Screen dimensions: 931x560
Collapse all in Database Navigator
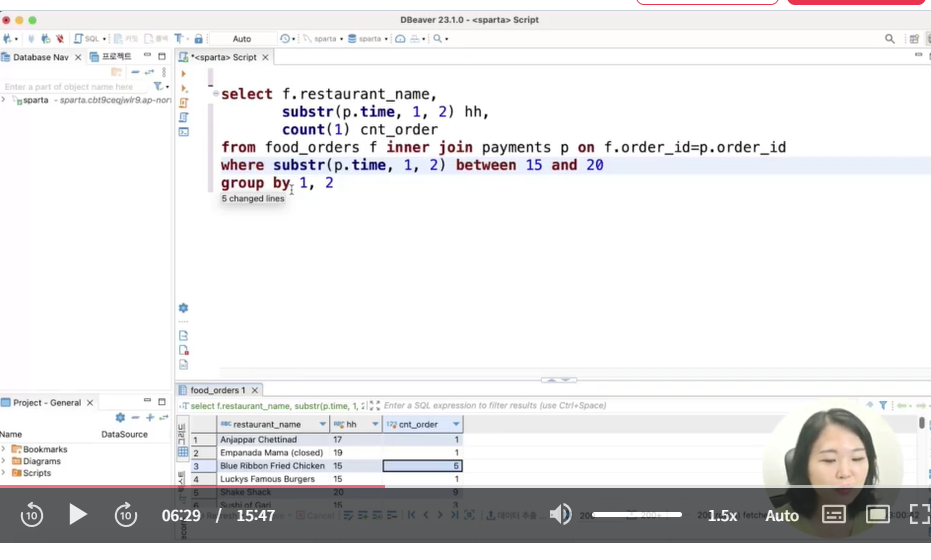(135, 72)
